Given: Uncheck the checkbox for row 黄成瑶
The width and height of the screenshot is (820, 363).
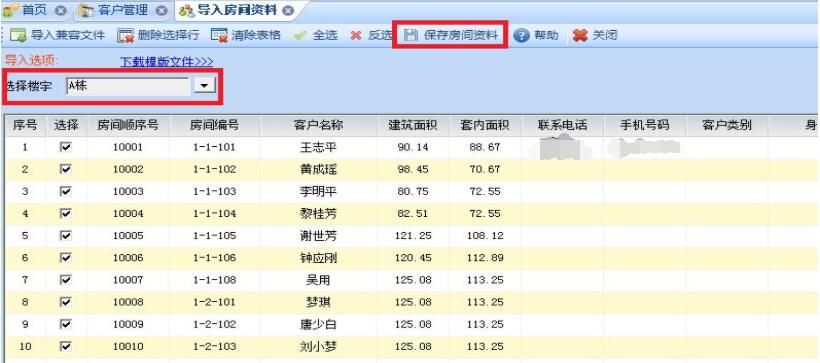Looking at the screenshot, I should click(x=66, y=169).
